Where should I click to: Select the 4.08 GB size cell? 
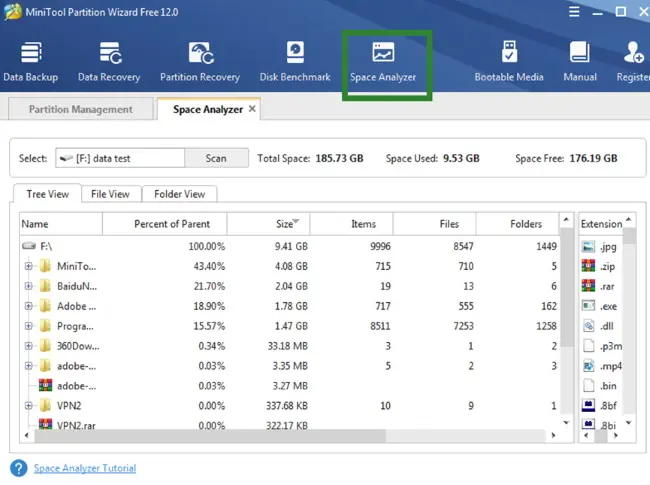[291, 266]
